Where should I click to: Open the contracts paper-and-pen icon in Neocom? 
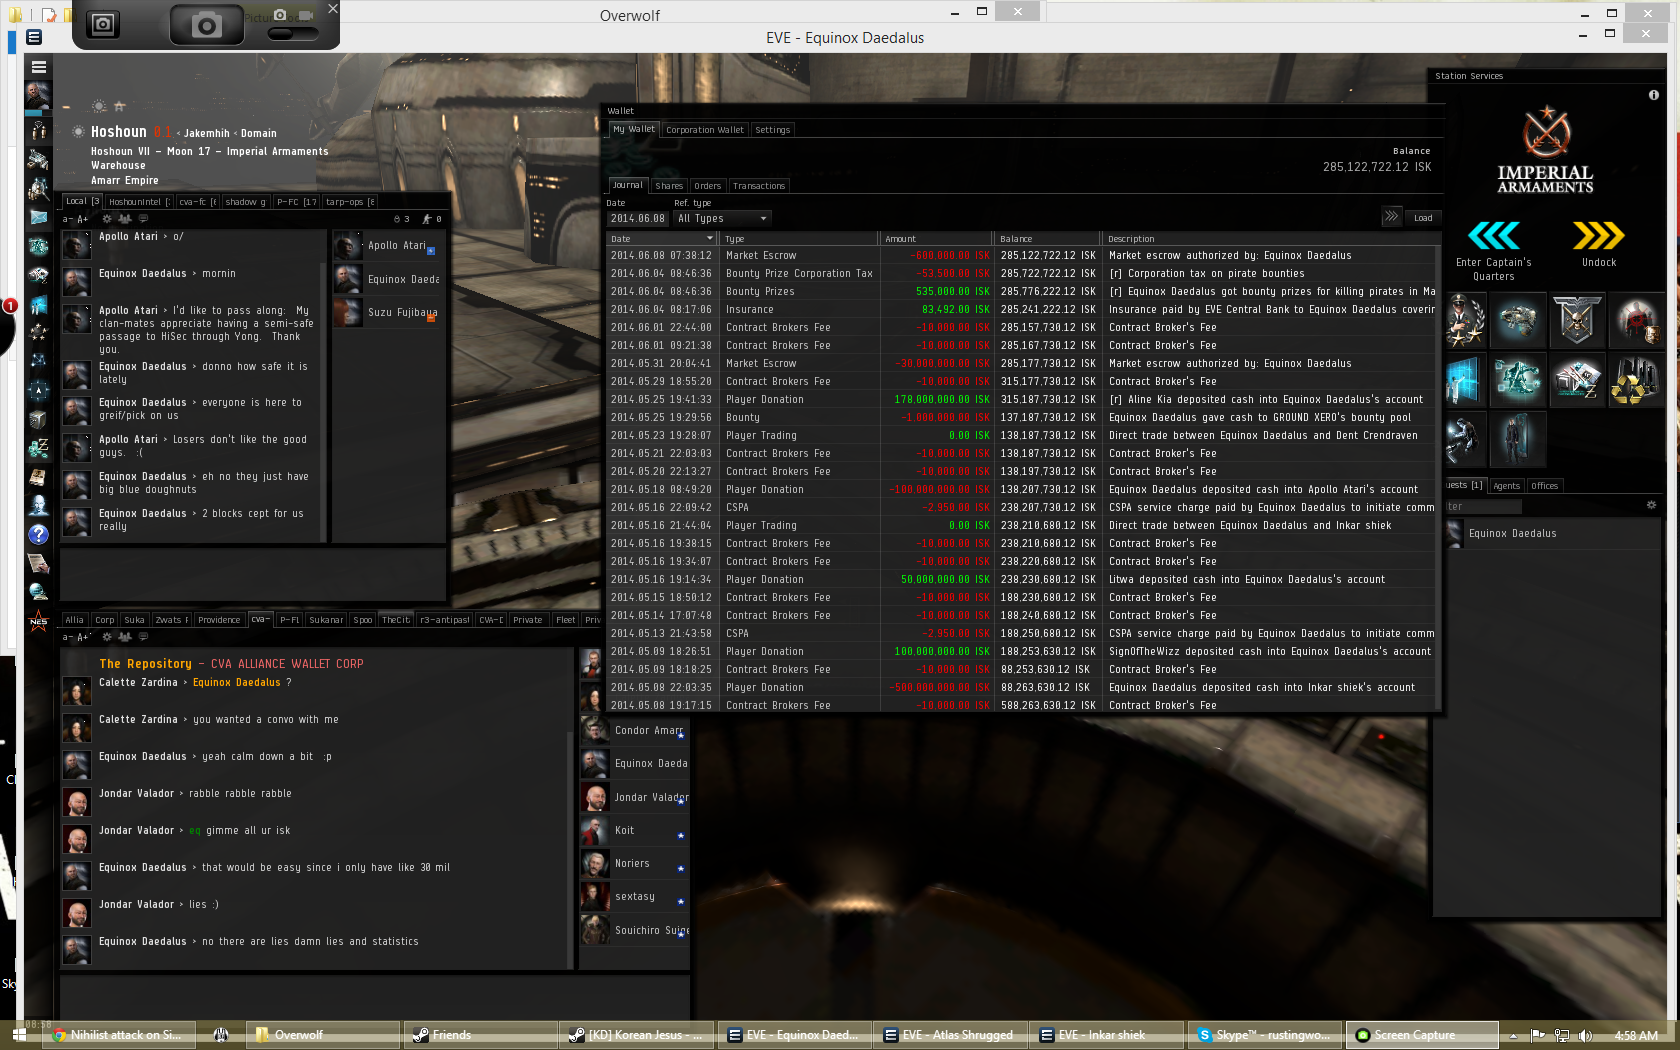coord(38,563)
